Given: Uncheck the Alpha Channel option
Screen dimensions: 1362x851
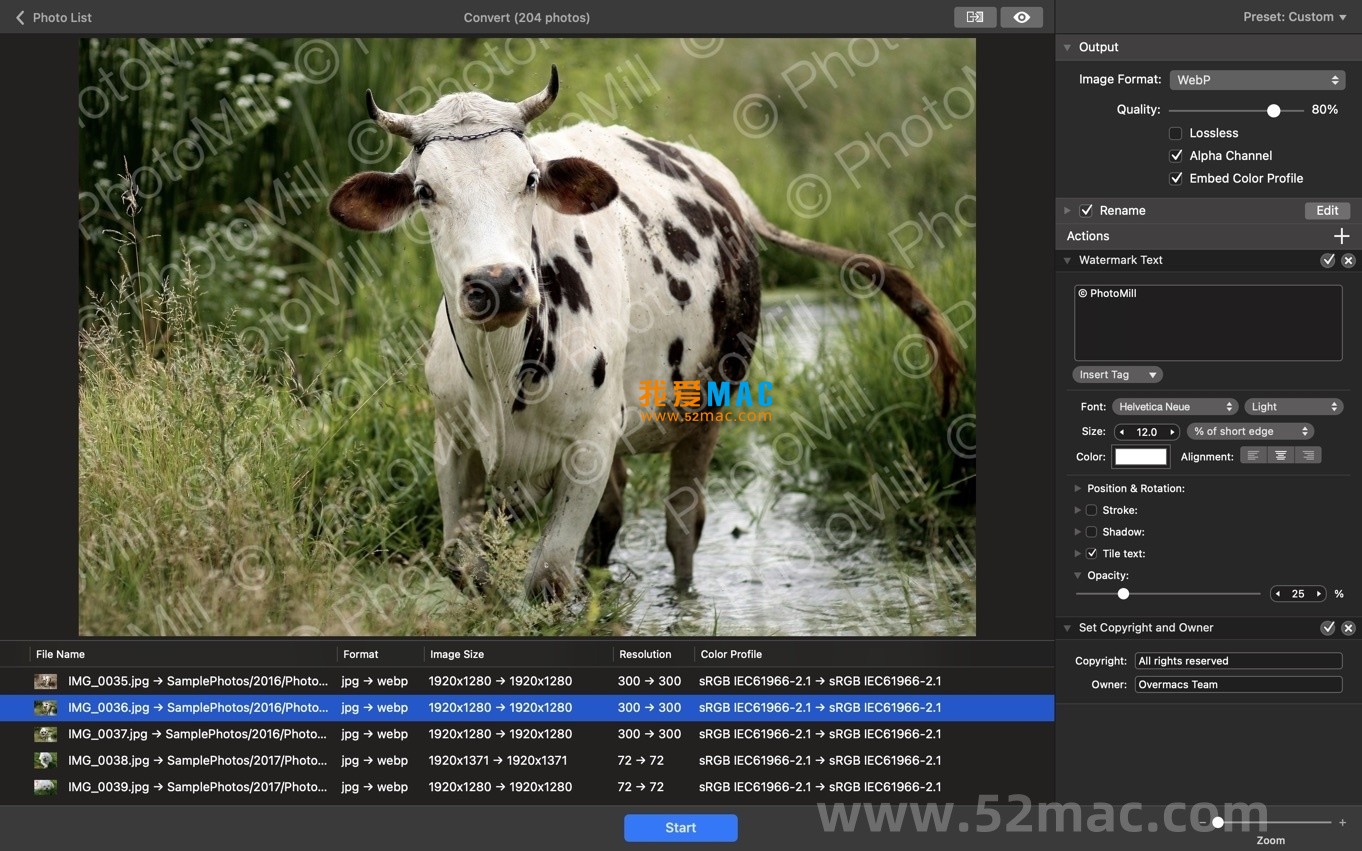Looking at the screenshot, I should pyautogui.click(x=1176, y=155).
